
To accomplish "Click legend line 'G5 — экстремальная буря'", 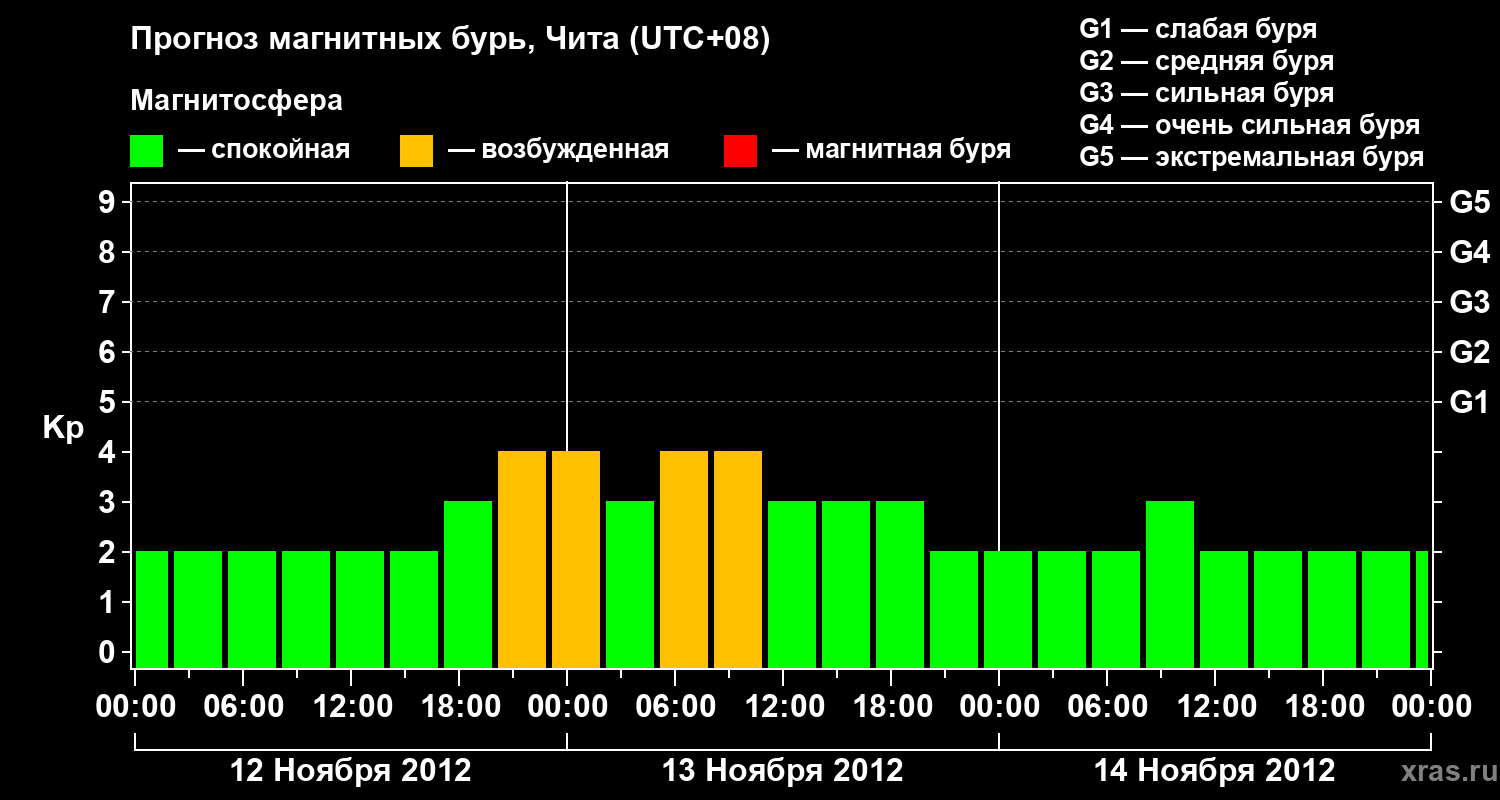I will click(1251, 158).
